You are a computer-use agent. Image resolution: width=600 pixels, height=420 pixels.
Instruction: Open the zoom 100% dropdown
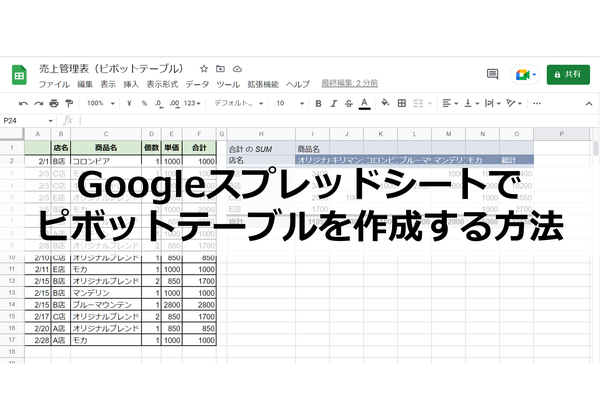click(101, 103)
